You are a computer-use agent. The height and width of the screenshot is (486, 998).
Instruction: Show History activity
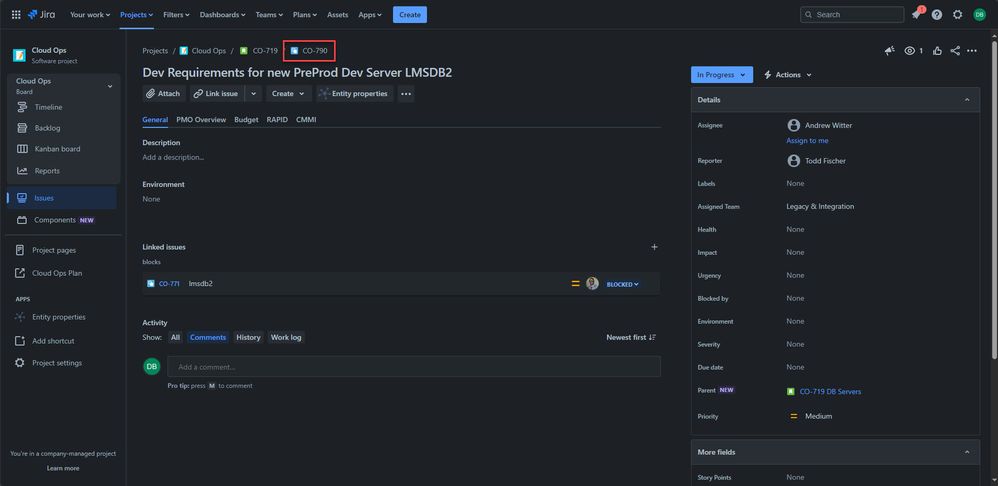[x=248, y=337]
